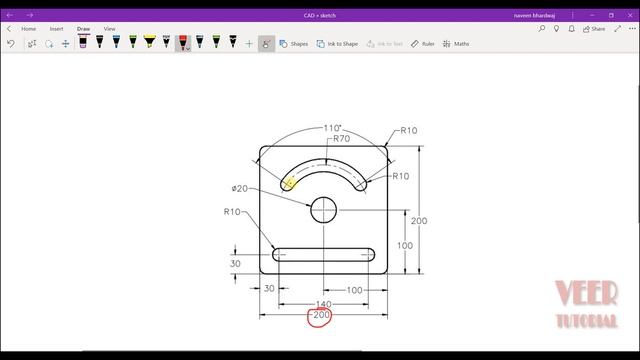Click the vertical scrollbar at right edge
The image size is (640, 360).
coord(638,155)
